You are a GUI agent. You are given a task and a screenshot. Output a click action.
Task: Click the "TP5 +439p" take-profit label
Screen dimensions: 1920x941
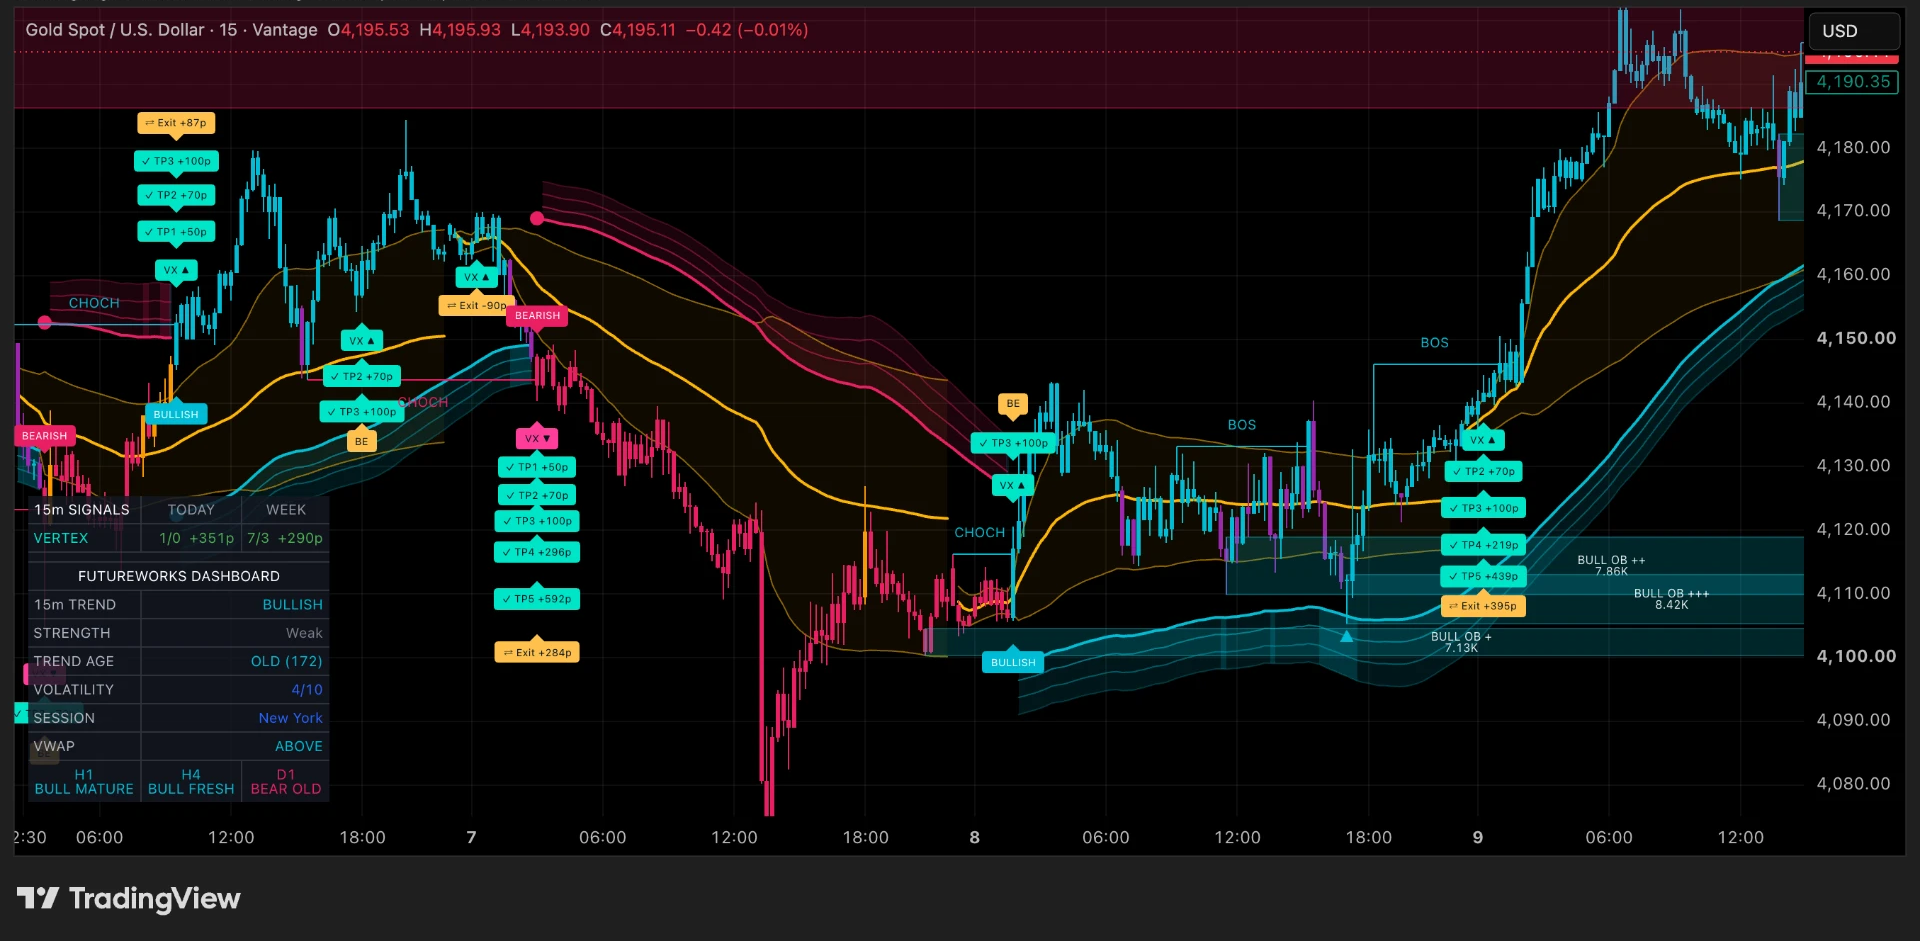click(1483, 576)
